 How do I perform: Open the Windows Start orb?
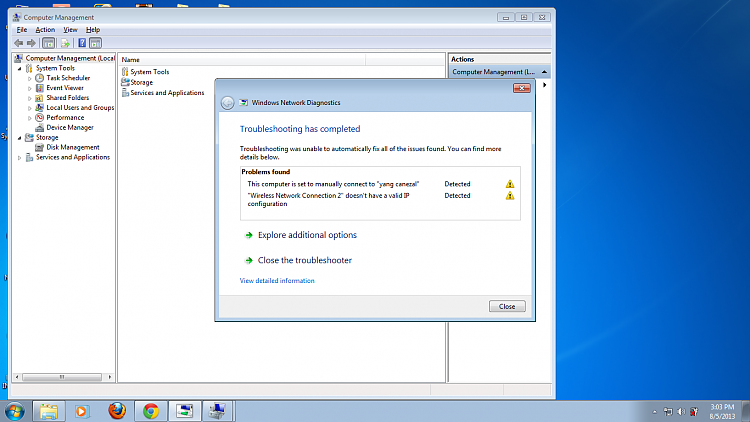point(15,411)
